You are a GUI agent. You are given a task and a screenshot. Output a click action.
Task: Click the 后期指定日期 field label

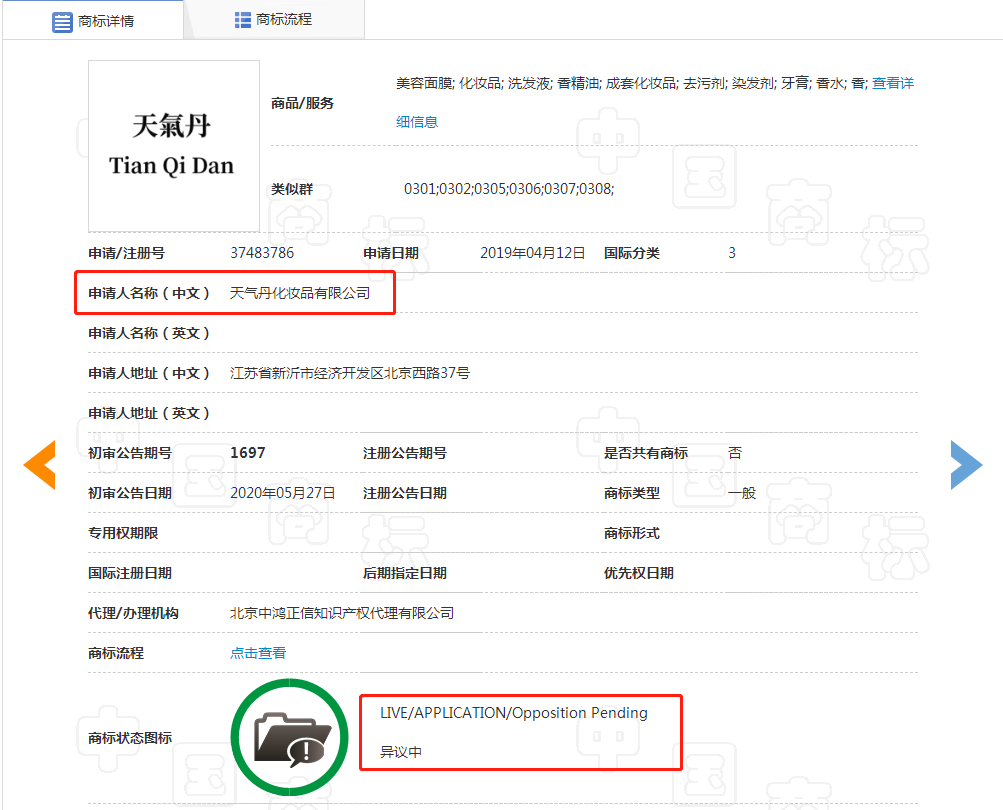point(405,573)
